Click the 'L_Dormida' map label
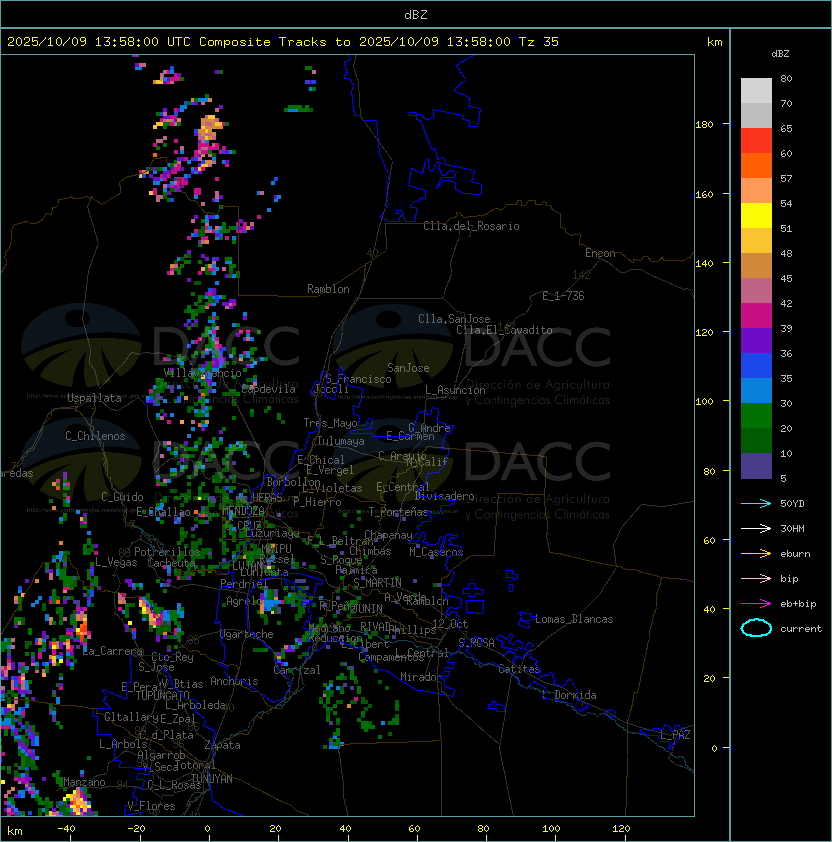Screen dimensions: 832x842 point(569,695)
